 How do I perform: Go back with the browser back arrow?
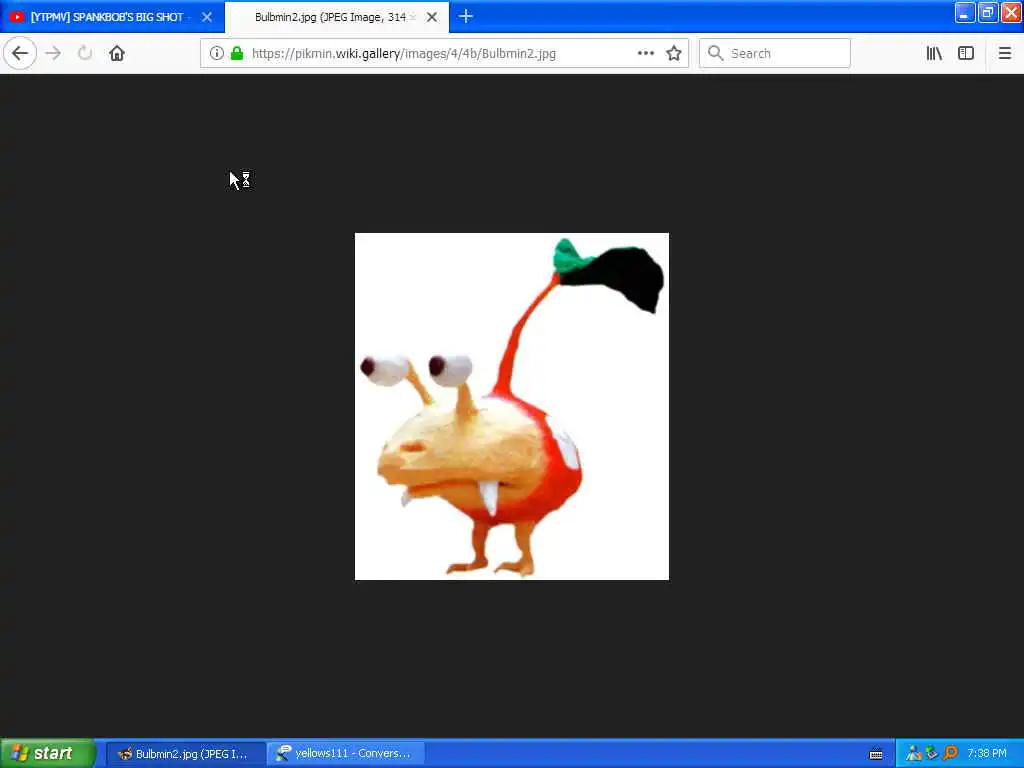pyautogui.click(x=20, y=53)
